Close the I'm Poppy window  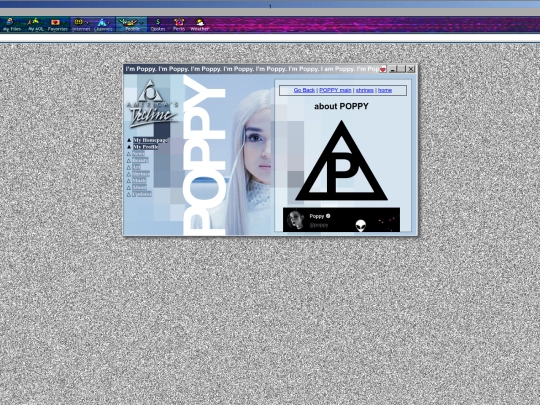(411, 69)
